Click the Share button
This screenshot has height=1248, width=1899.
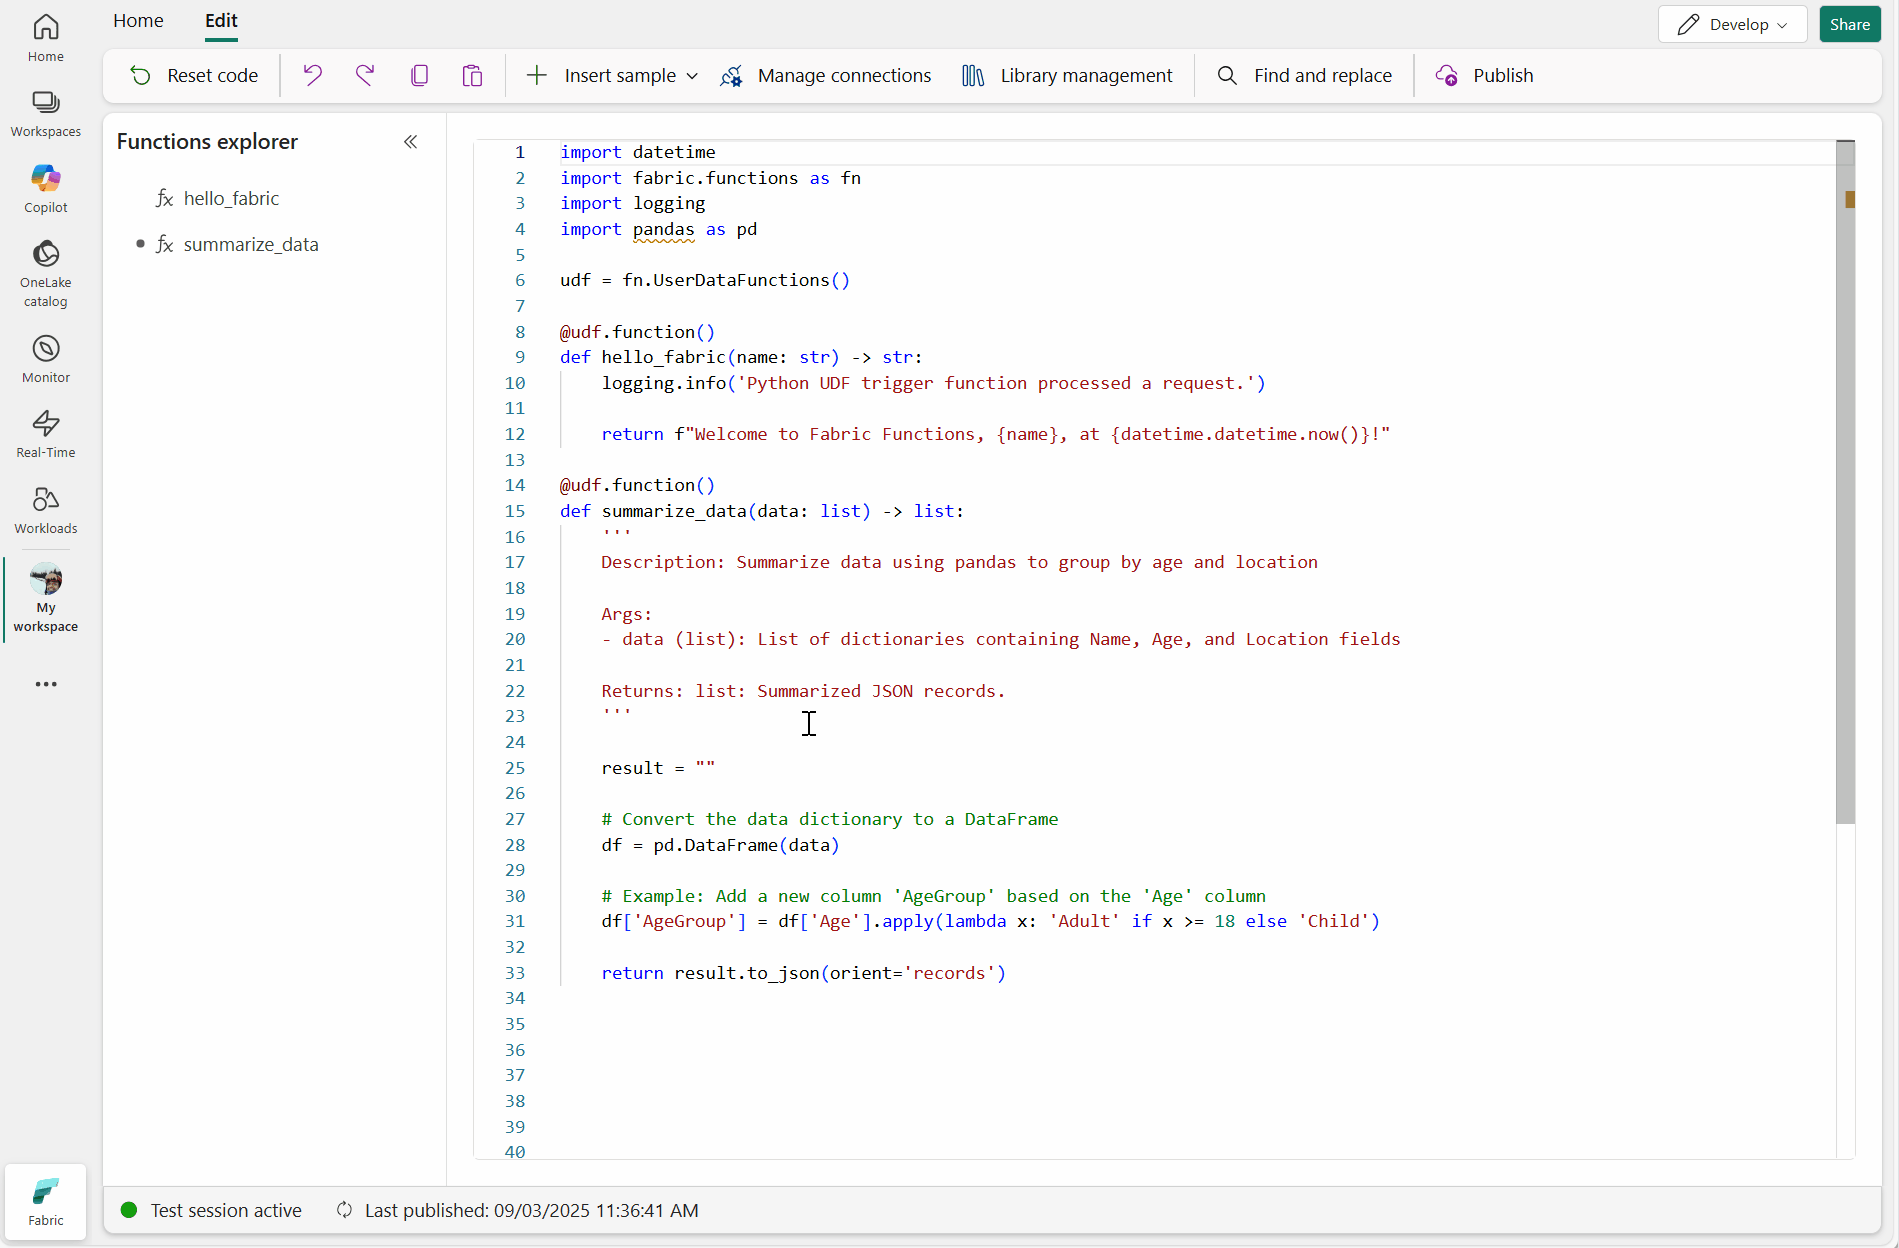1849,24
